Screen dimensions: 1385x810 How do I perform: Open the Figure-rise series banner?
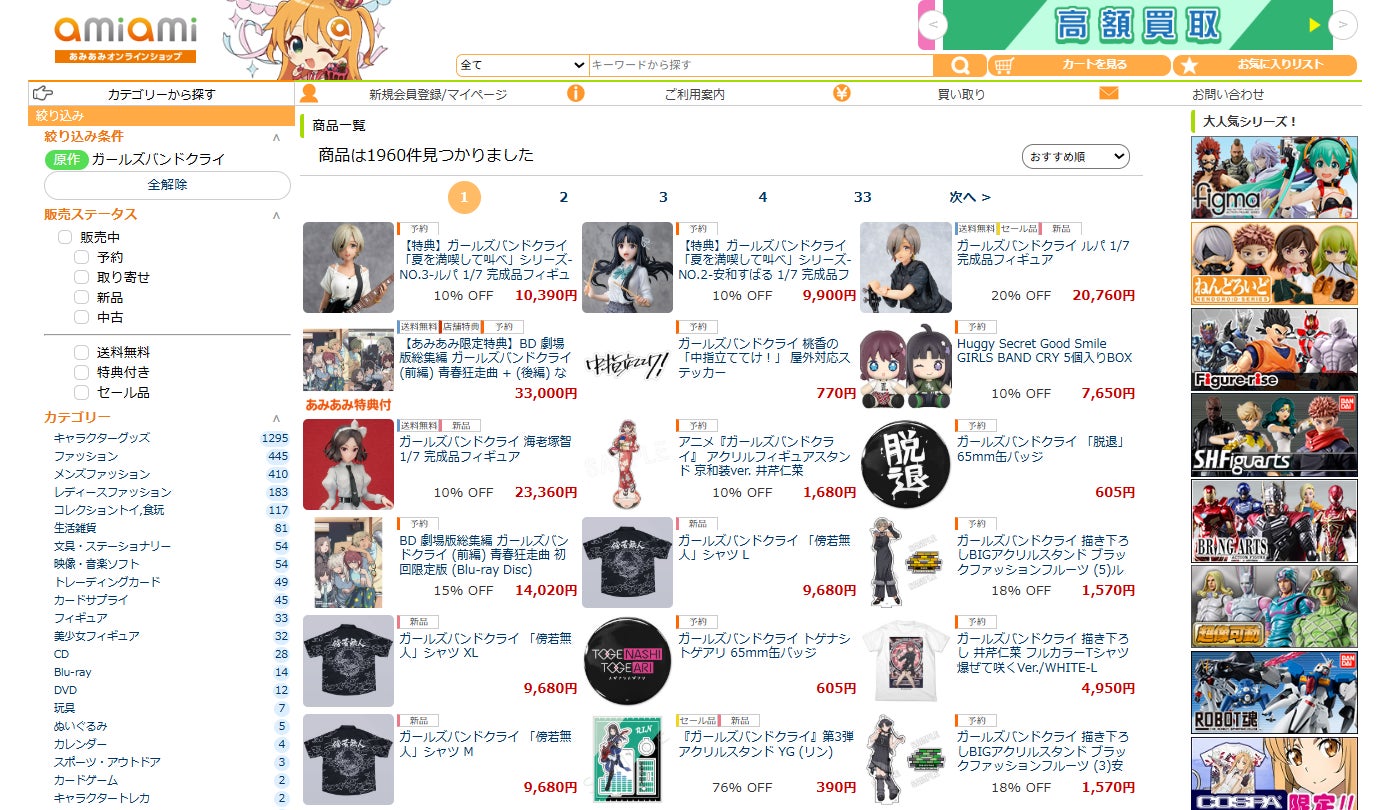click(x=1274, y=349)
